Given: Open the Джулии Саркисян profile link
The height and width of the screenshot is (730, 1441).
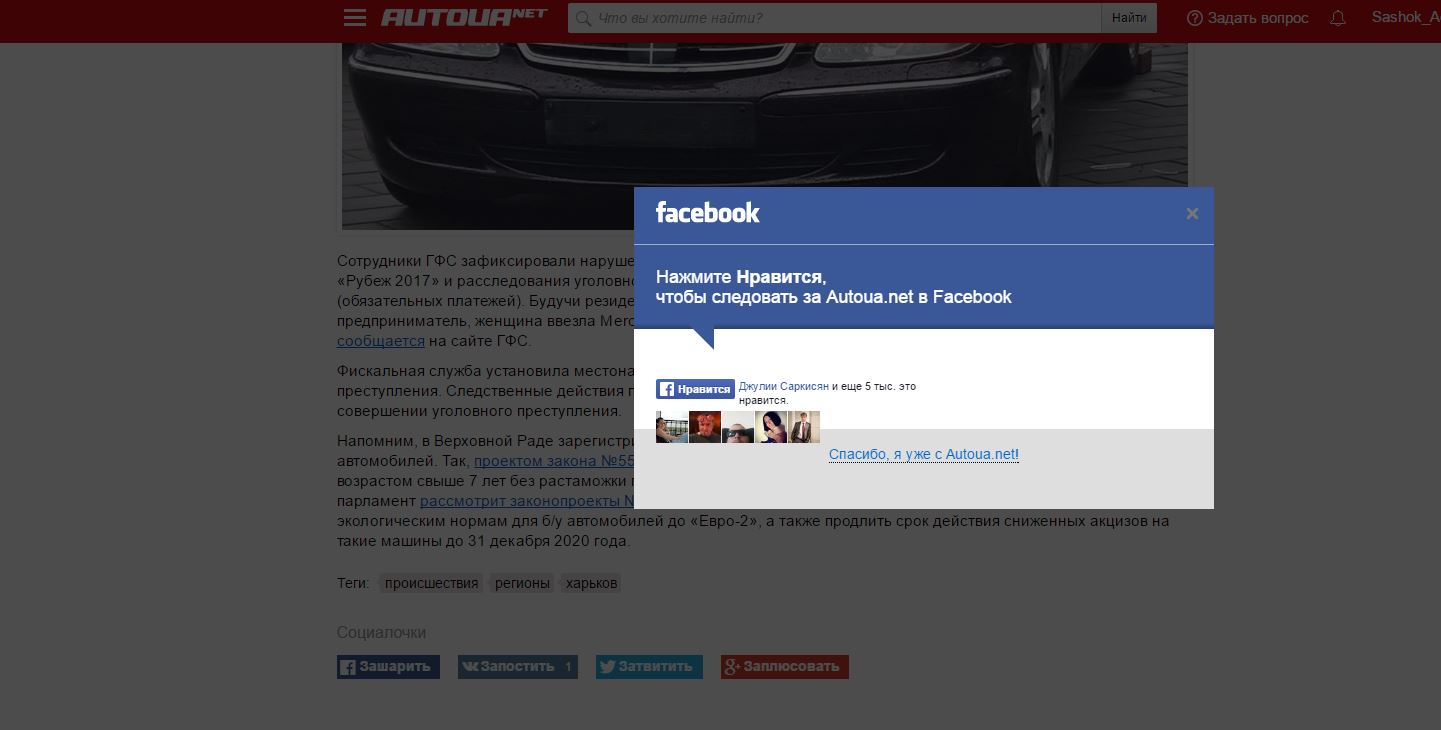Looking at the screenshot, I should pyautogui.click(x=783, y=386).
